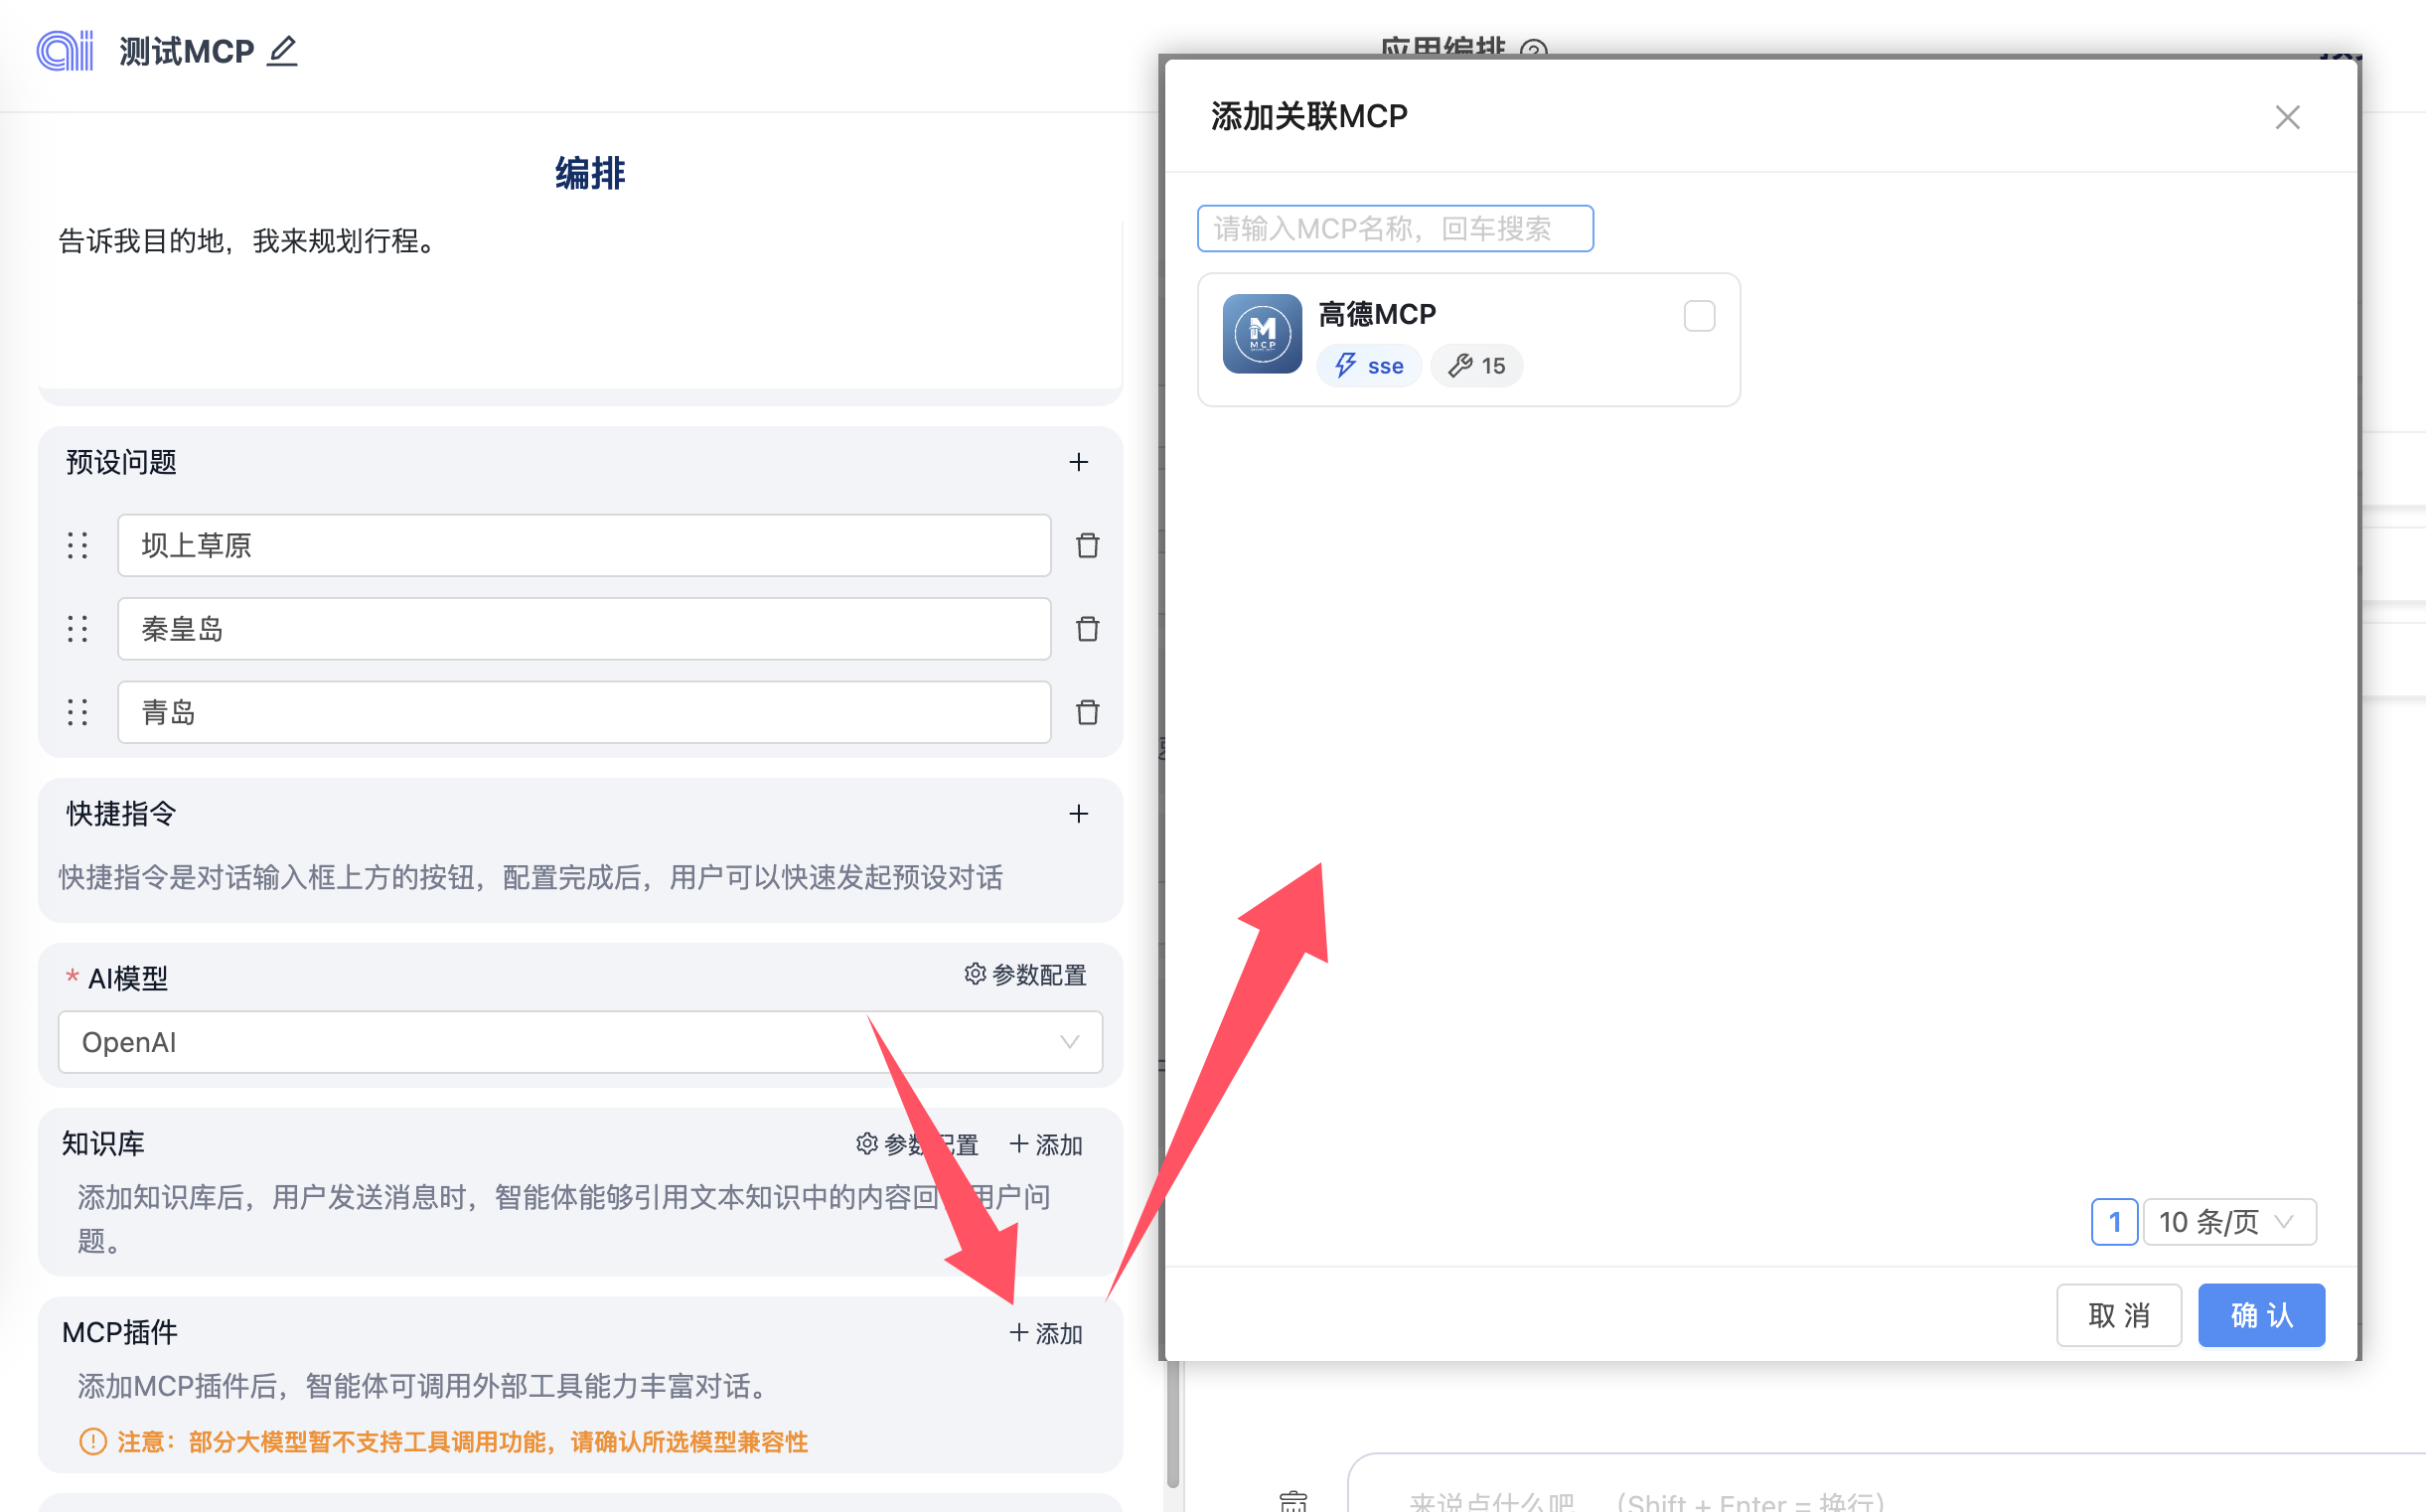
Task: Add a new preset question with plus icon
Action: coord(1078,462)
